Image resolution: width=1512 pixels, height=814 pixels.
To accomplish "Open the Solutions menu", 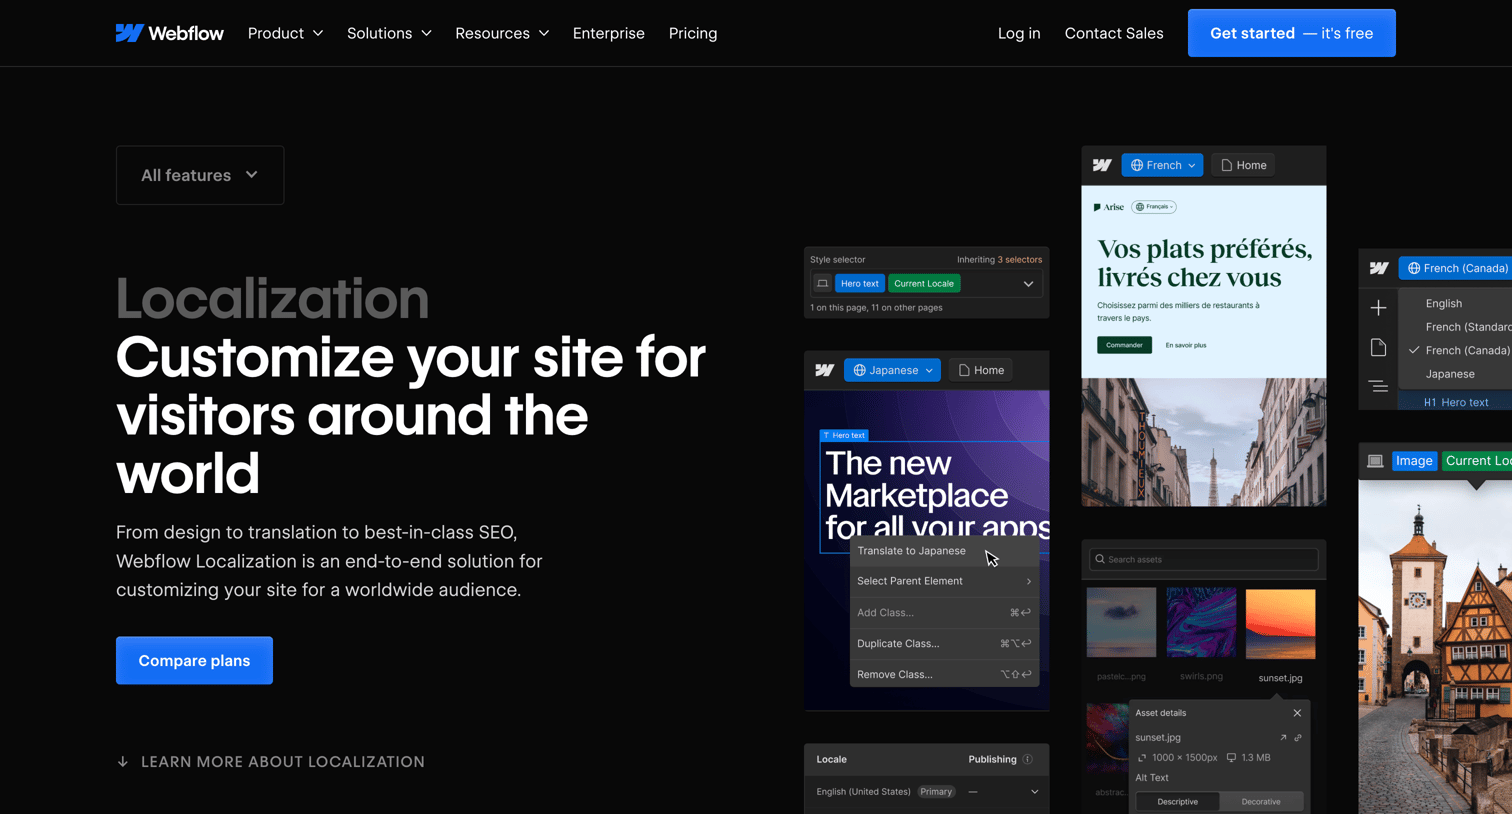I will click(389, 33).
